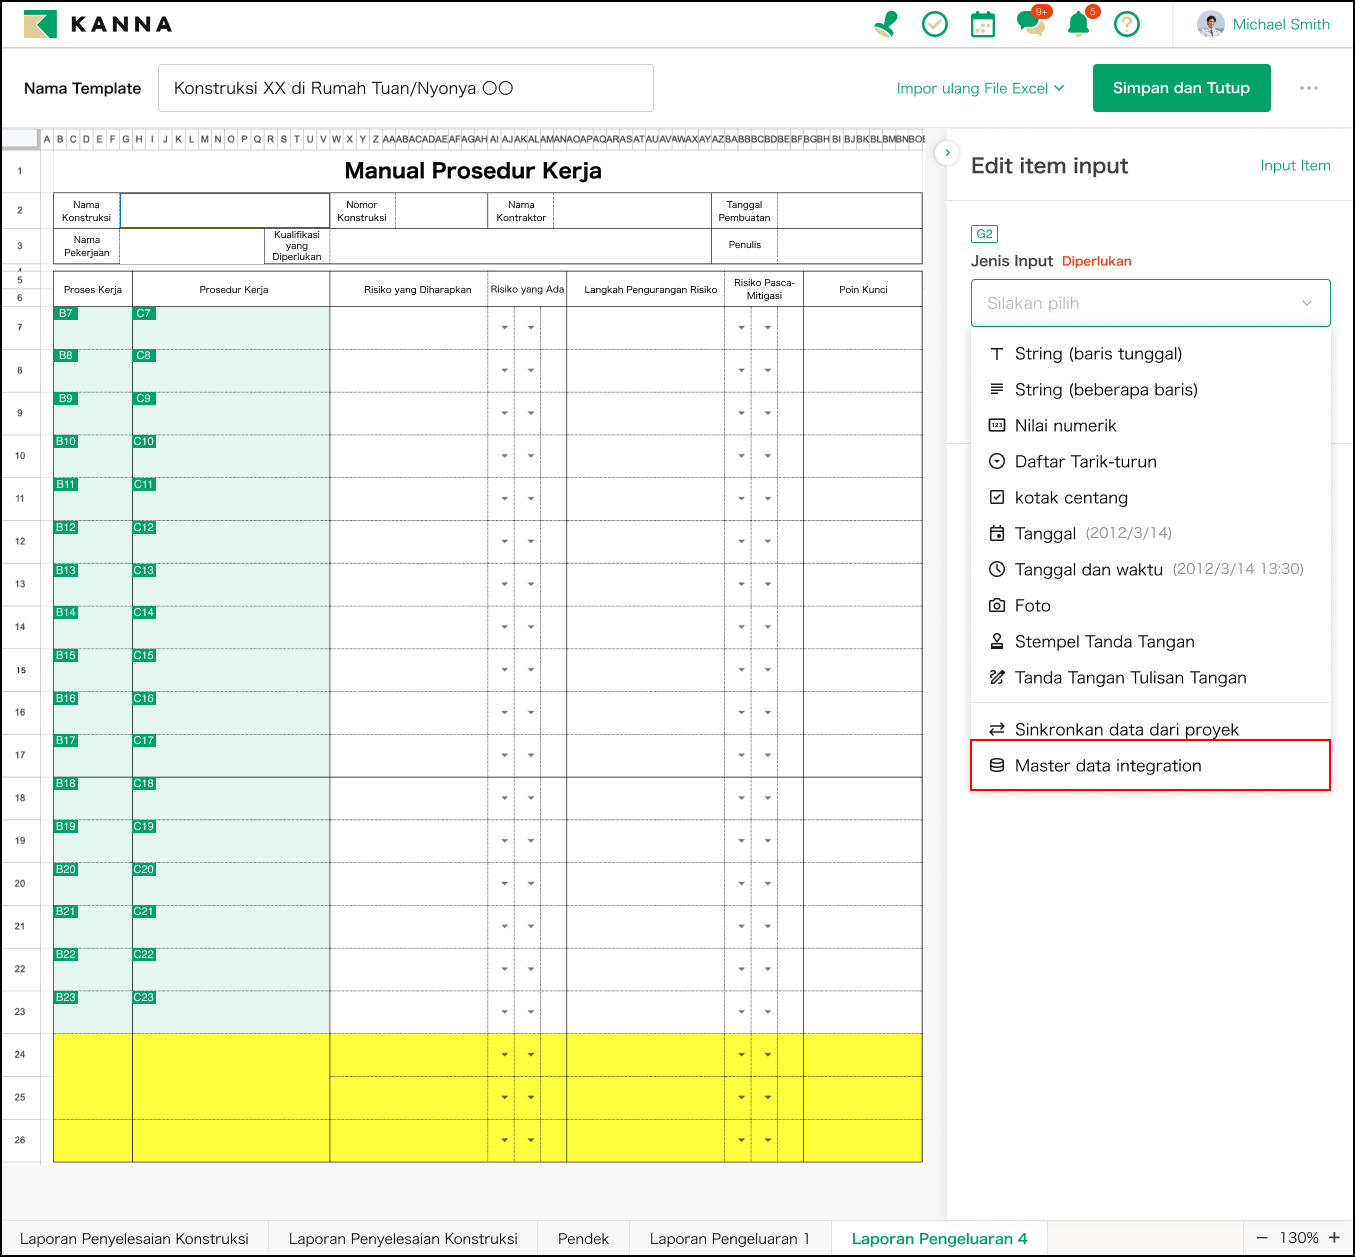Switch to 'Laporan Pengeluaran 1' sheet tab
This screenshot has width=1355, height=1257.
(729, 1238)
